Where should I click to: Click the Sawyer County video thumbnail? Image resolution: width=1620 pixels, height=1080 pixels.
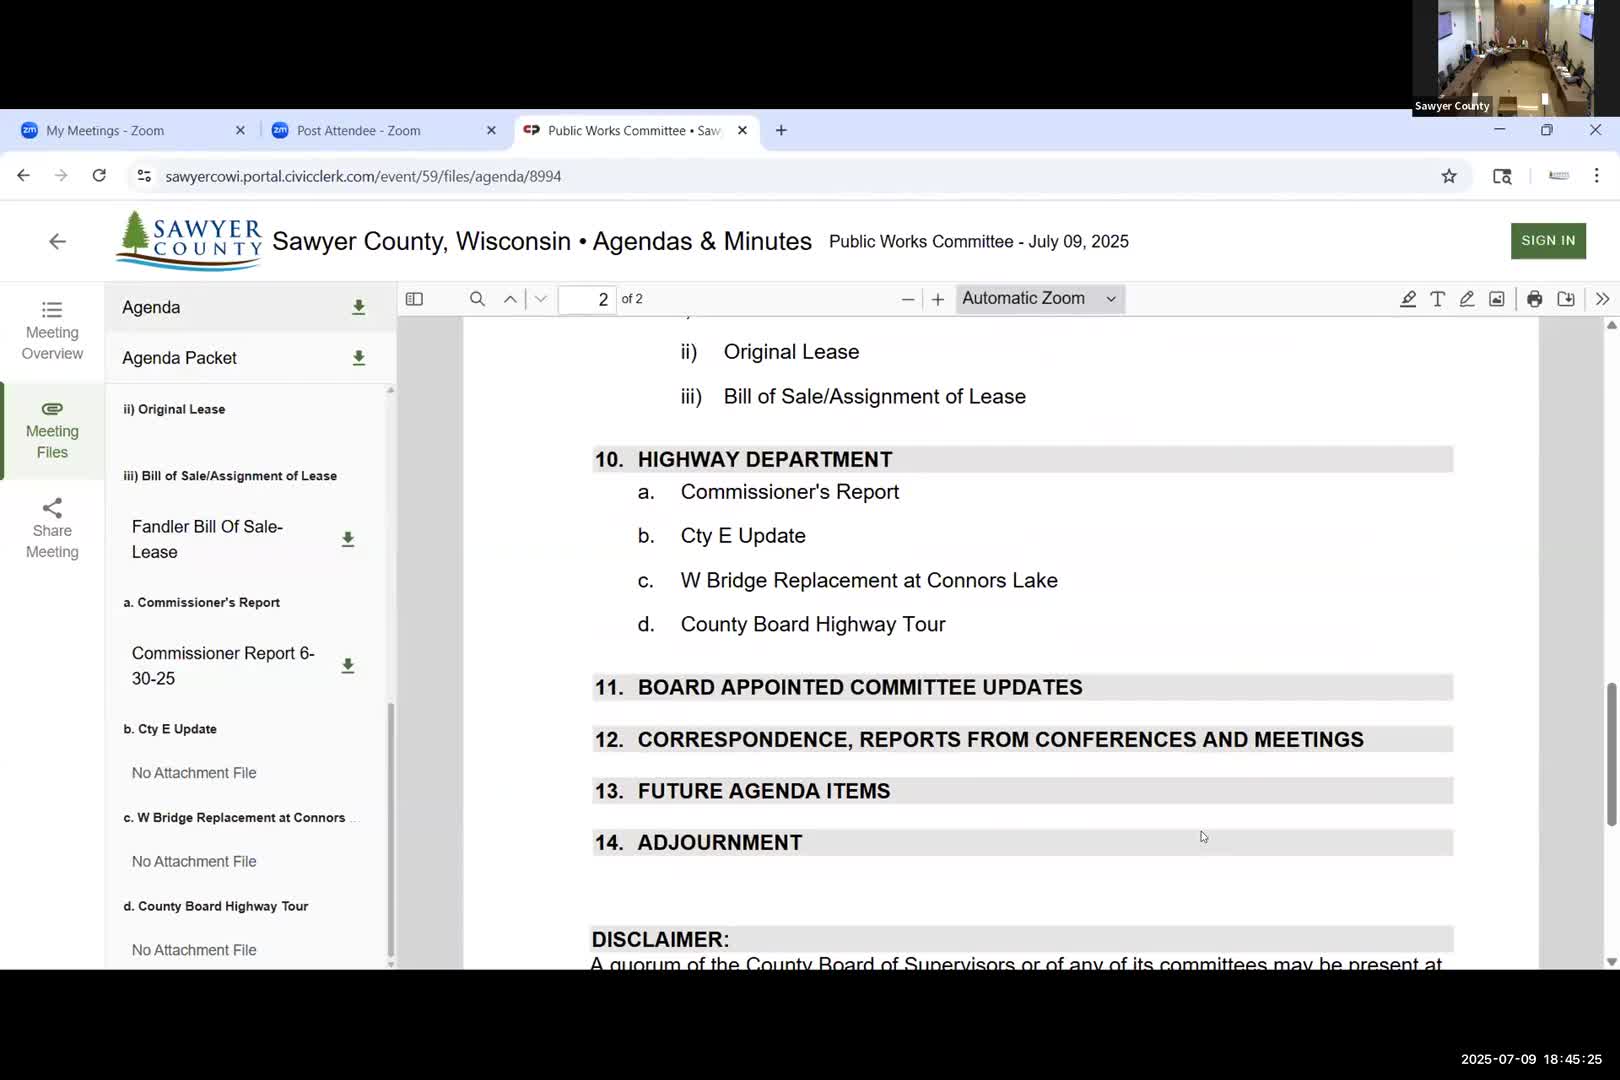pos(1515,58)
